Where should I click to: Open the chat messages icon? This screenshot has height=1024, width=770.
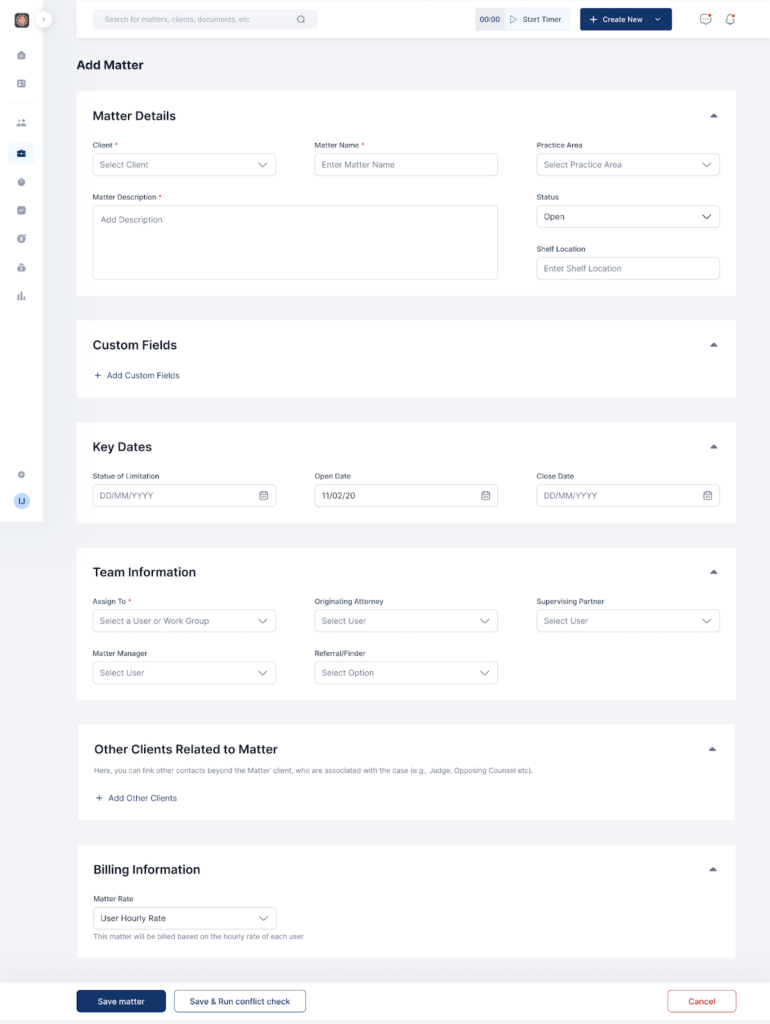click(705, 19)
